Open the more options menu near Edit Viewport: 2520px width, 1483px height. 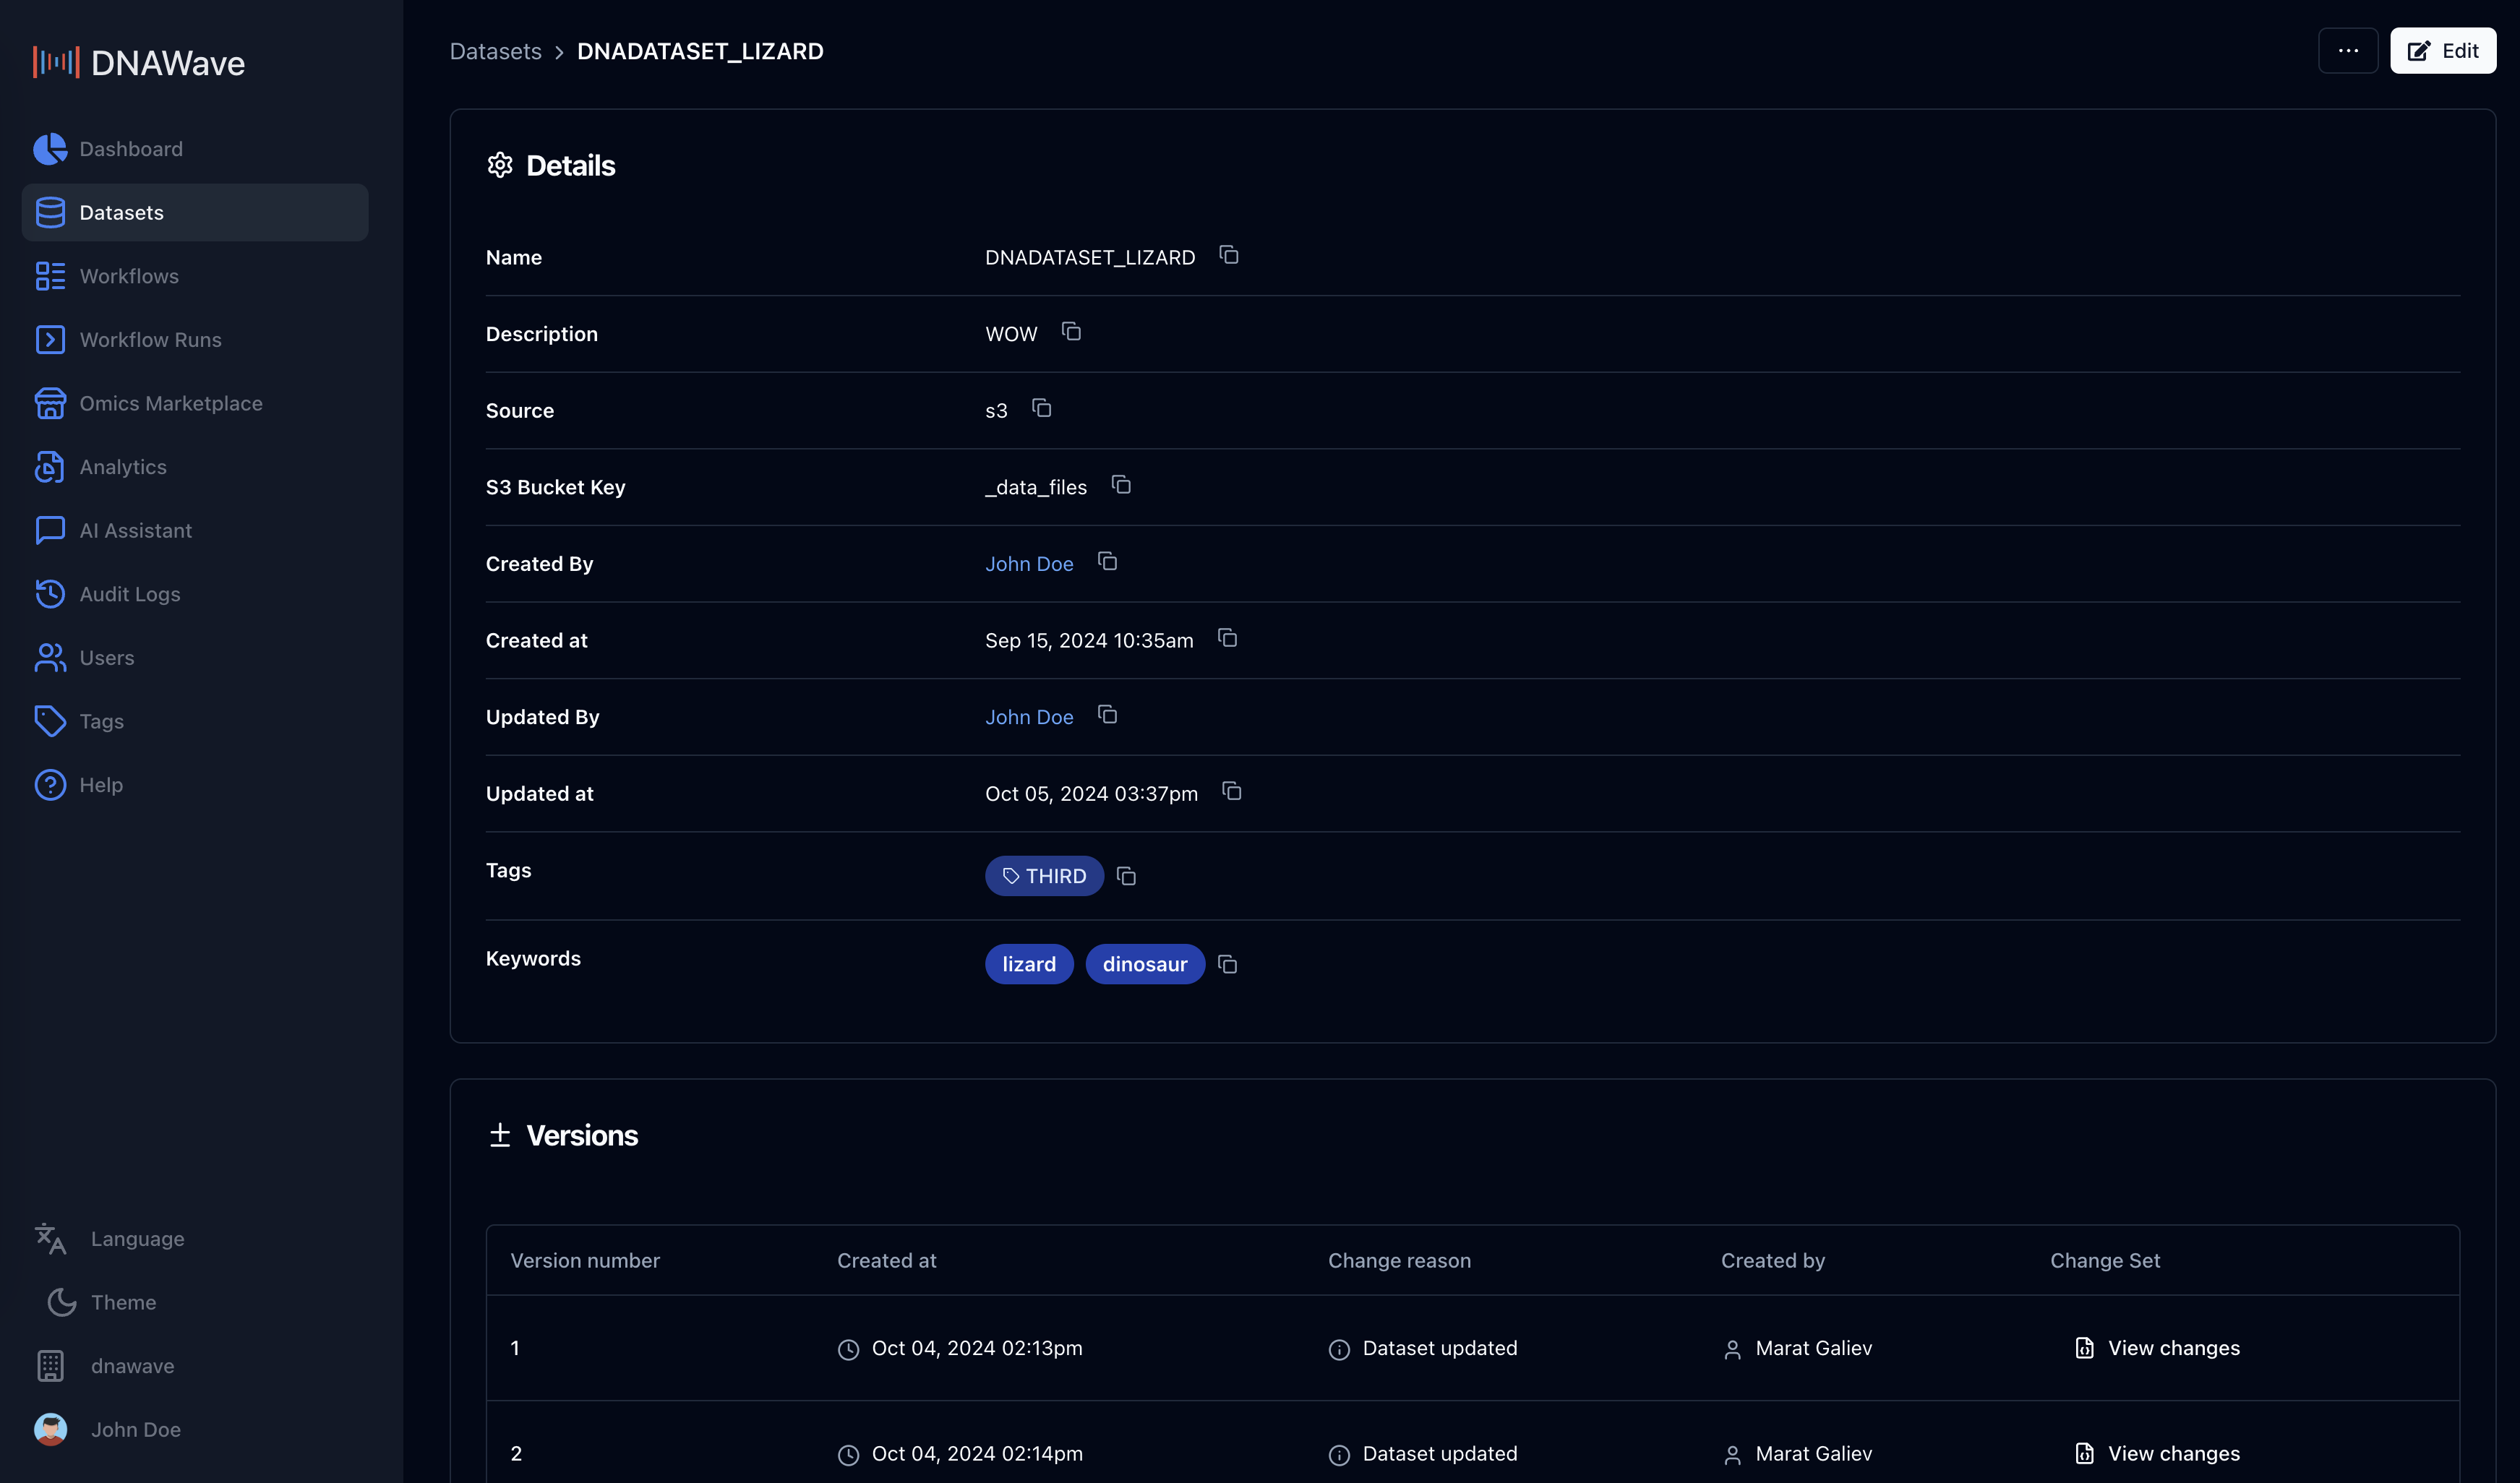coord(2348,50)
